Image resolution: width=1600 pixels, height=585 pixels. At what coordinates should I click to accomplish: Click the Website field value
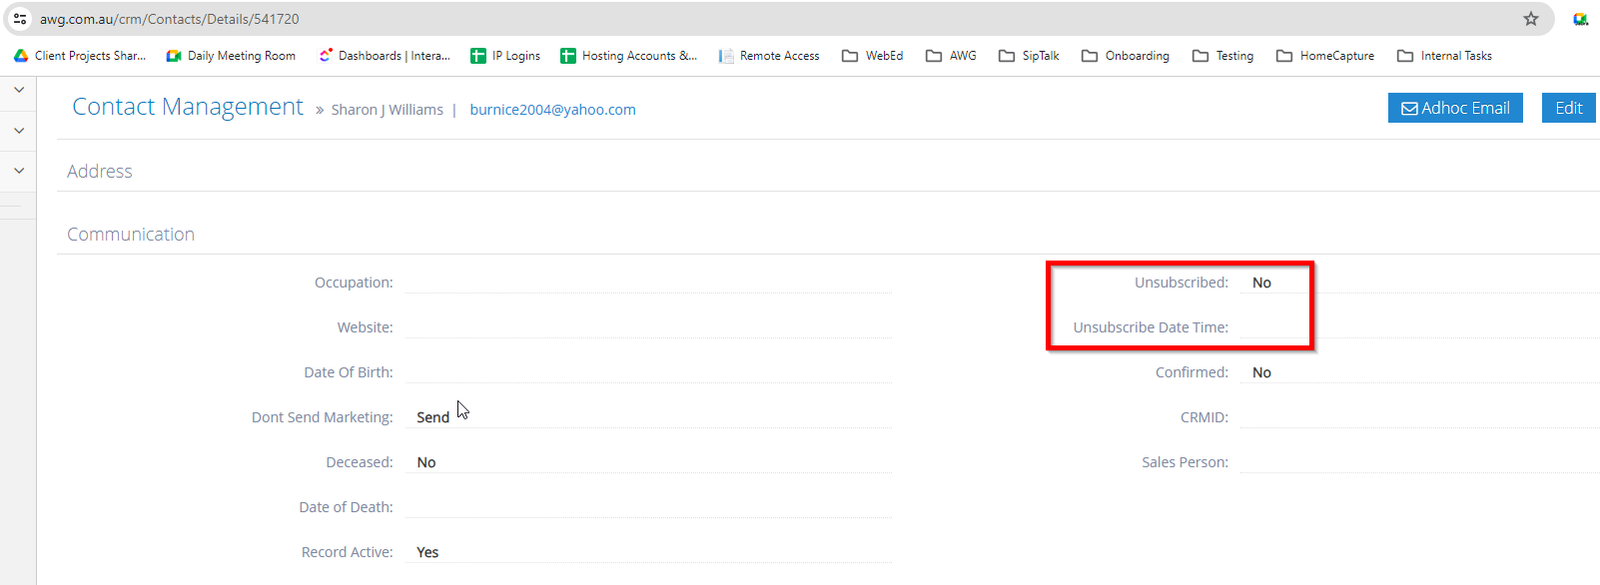click(648, 327)
